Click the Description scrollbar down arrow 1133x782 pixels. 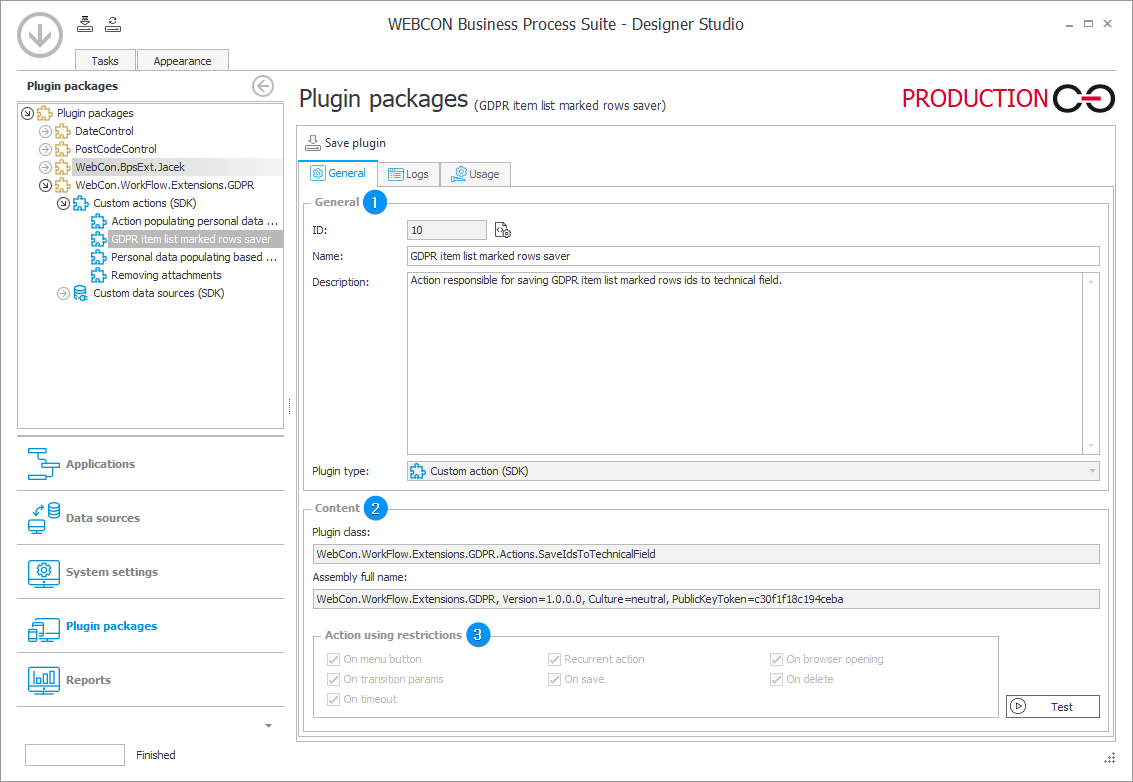tap(1091, 446)
